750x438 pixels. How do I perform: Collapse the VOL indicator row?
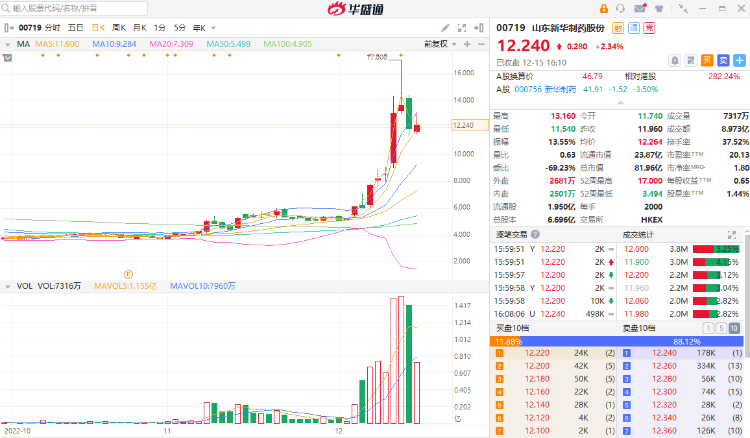pyautogui.click(x=8, y=286)
